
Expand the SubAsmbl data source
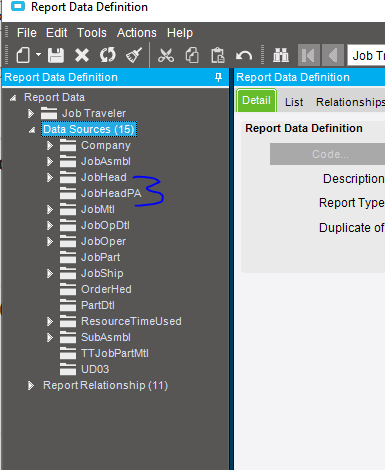click(x=50, y=337)
